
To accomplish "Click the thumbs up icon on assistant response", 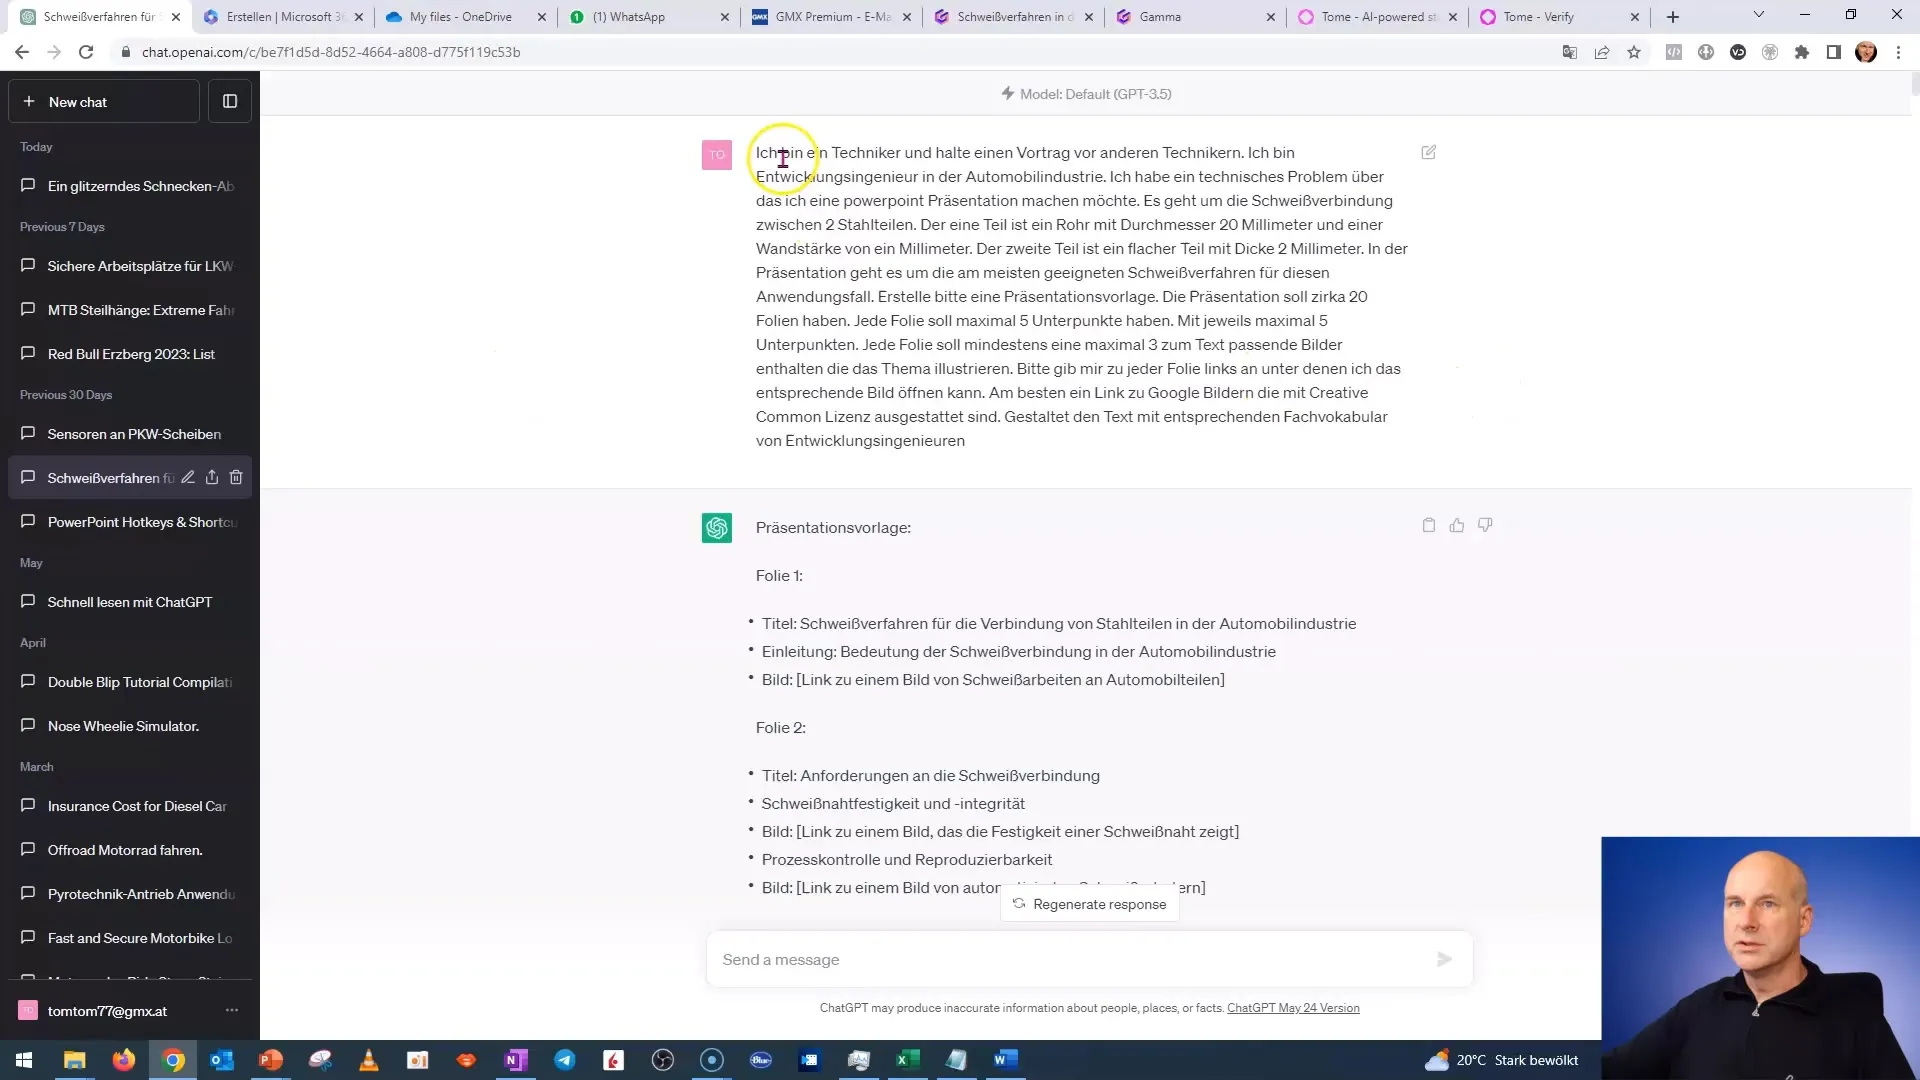I will click(x=1456, y=525).
